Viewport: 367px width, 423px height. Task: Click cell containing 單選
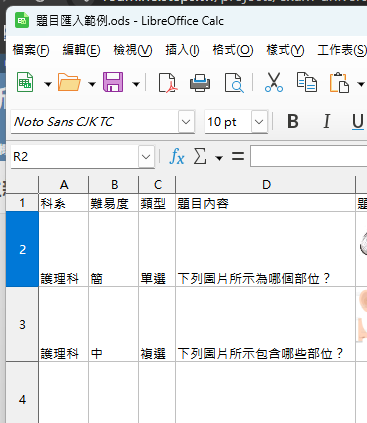tap(157, 249)
